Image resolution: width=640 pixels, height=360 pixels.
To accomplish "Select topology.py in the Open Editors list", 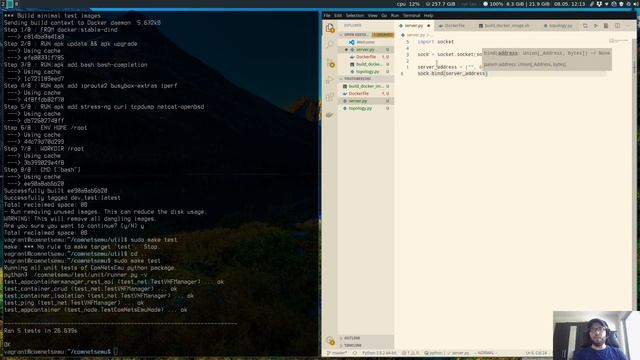I will click(367, 71).
